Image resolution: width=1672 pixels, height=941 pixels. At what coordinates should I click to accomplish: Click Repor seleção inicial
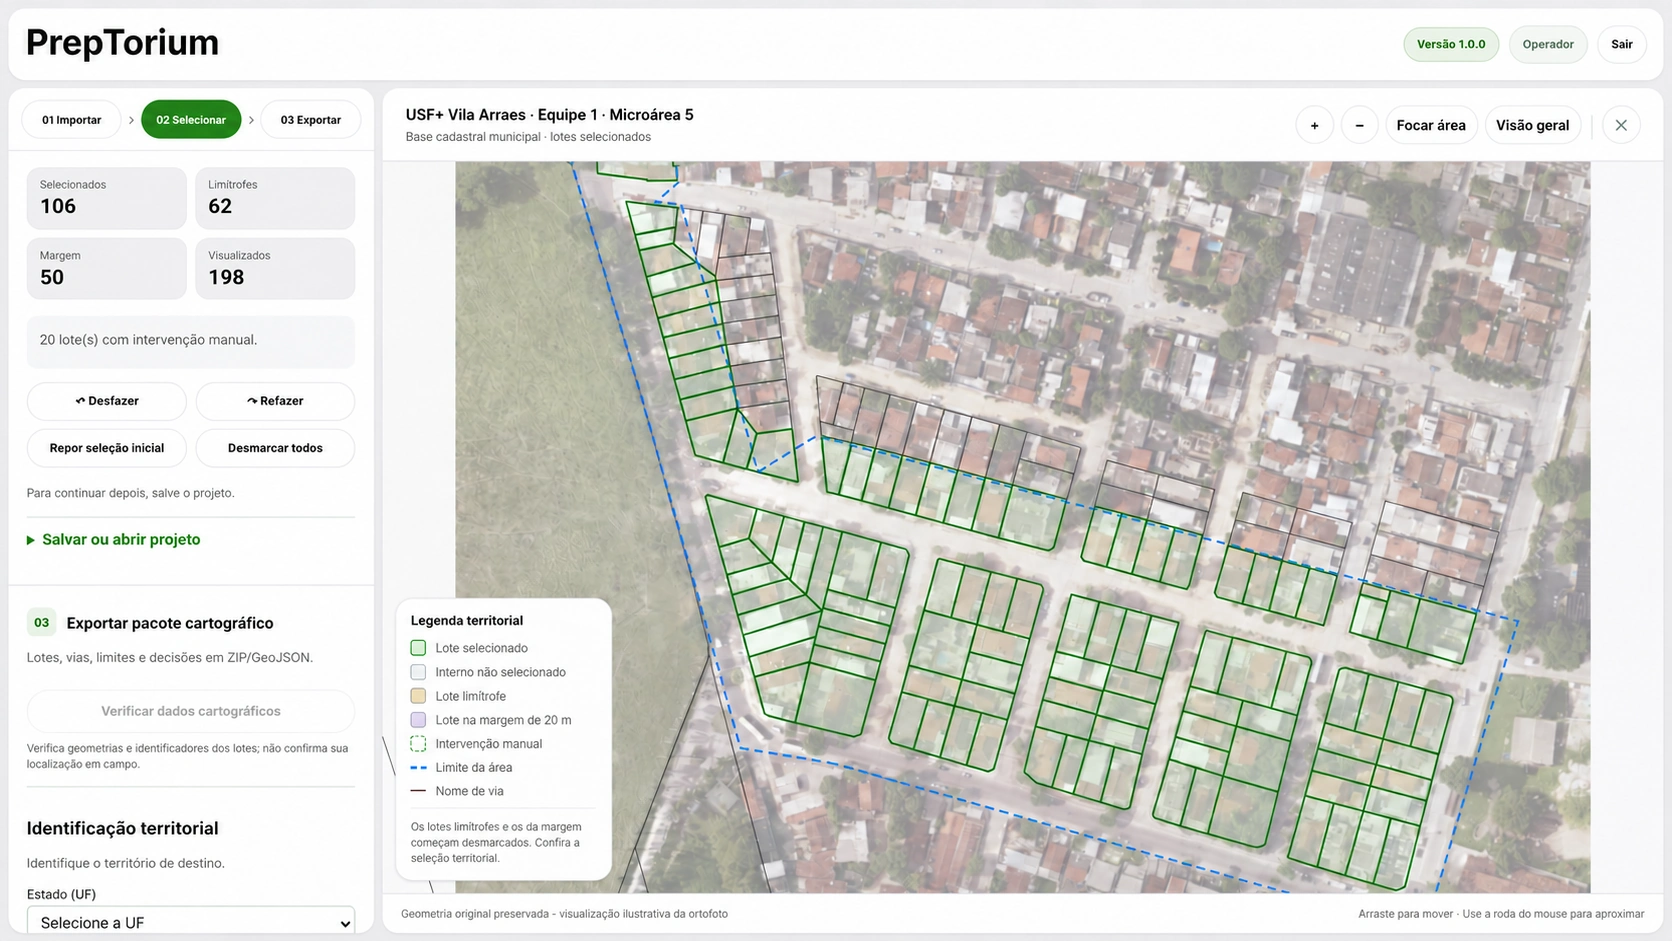(107, 448)
